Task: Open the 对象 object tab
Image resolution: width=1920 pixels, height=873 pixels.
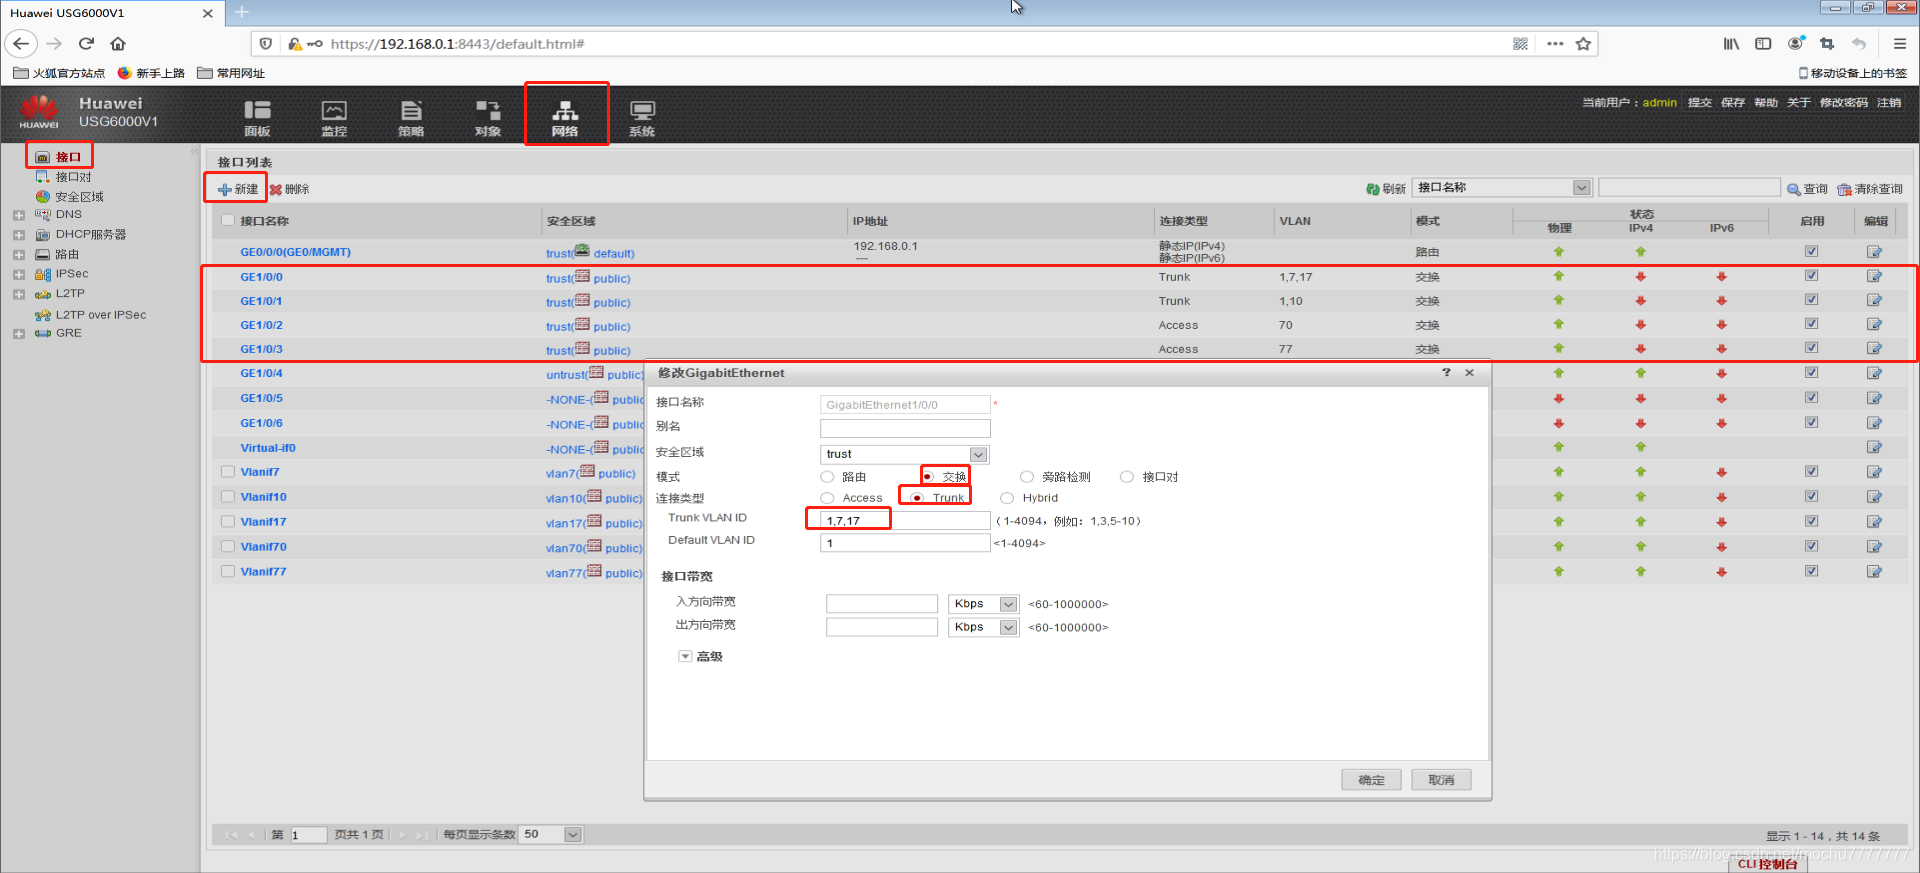Action: pos(488,118)
